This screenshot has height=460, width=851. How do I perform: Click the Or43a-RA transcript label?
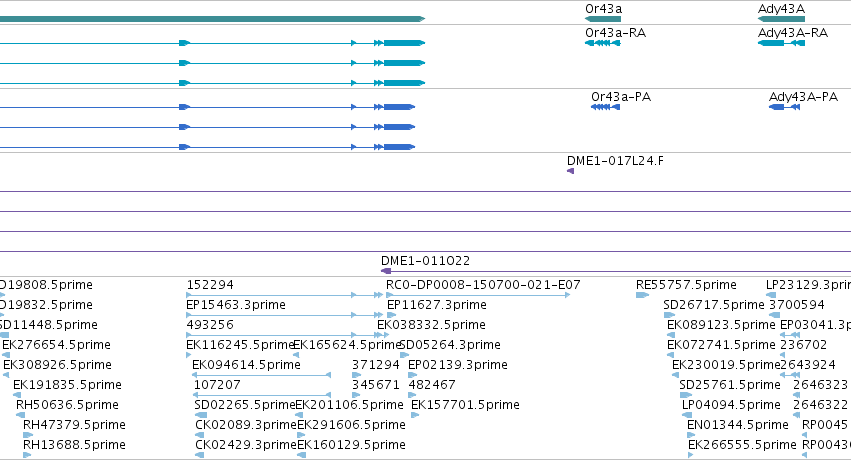(615, 33)
